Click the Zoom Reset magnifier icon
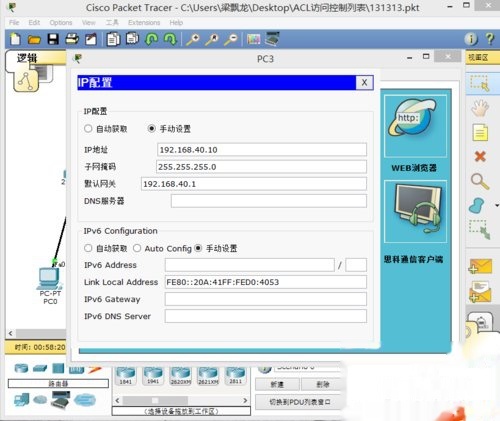Screen dimensions: 500x421 pyautogui.click(x=212, y=39)
